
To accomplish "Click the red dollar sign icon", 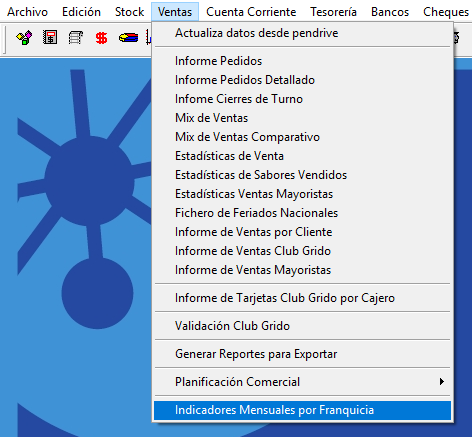I will pos(101,38).
